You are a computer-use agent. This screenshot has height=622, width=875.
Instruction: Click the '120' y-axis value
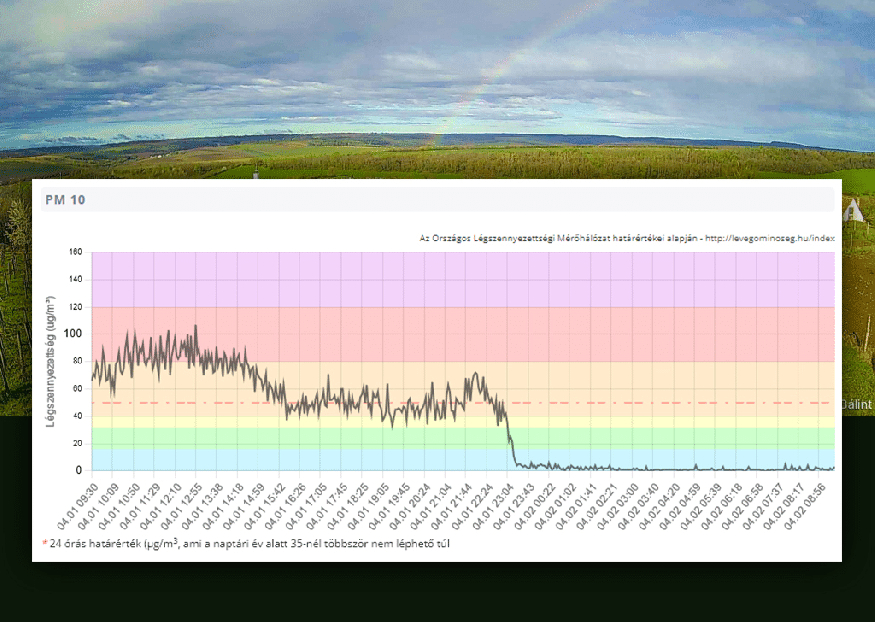(x=75, y=307)
